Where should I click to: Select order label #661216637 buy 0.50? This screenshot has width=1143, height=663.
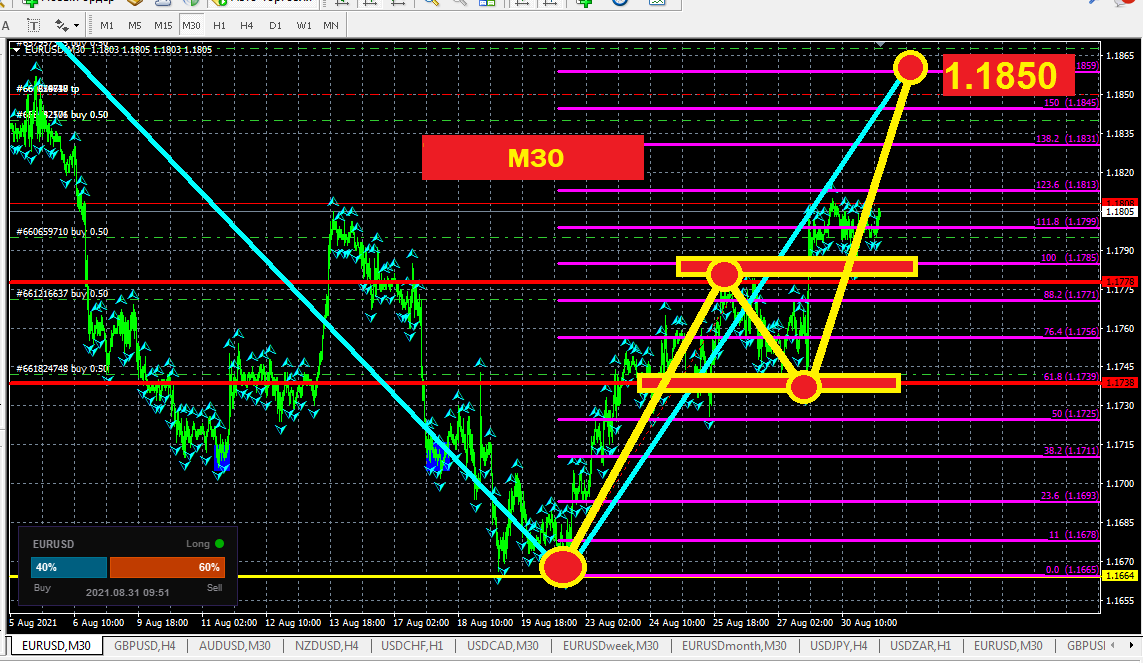[62, 294]
